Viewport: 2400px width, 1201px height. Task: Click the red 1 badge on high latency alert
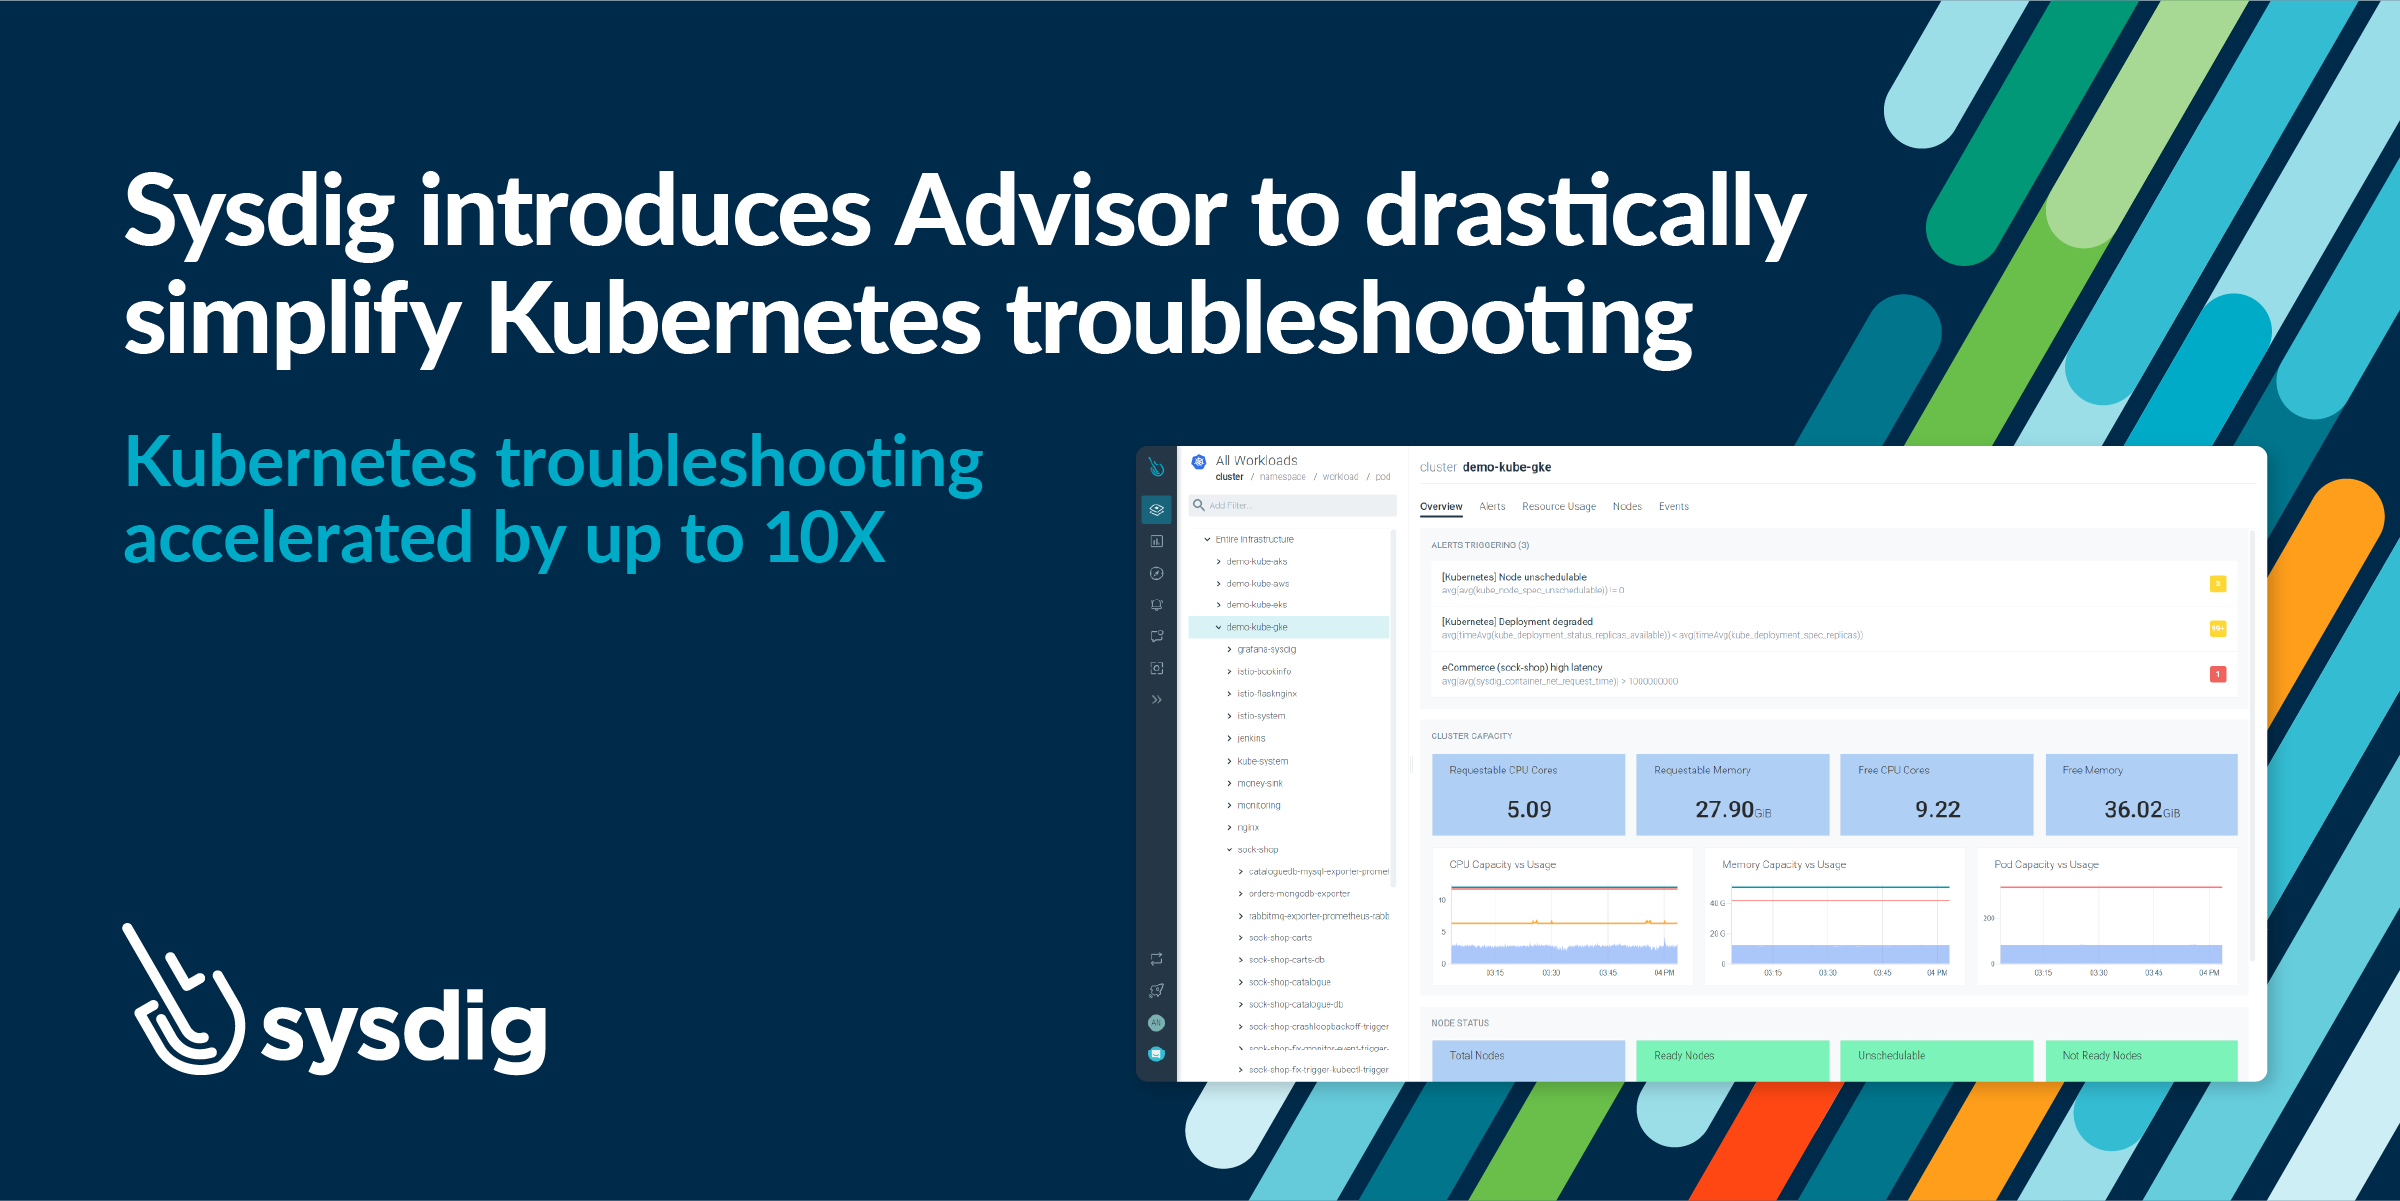(x=2217, y=674)
